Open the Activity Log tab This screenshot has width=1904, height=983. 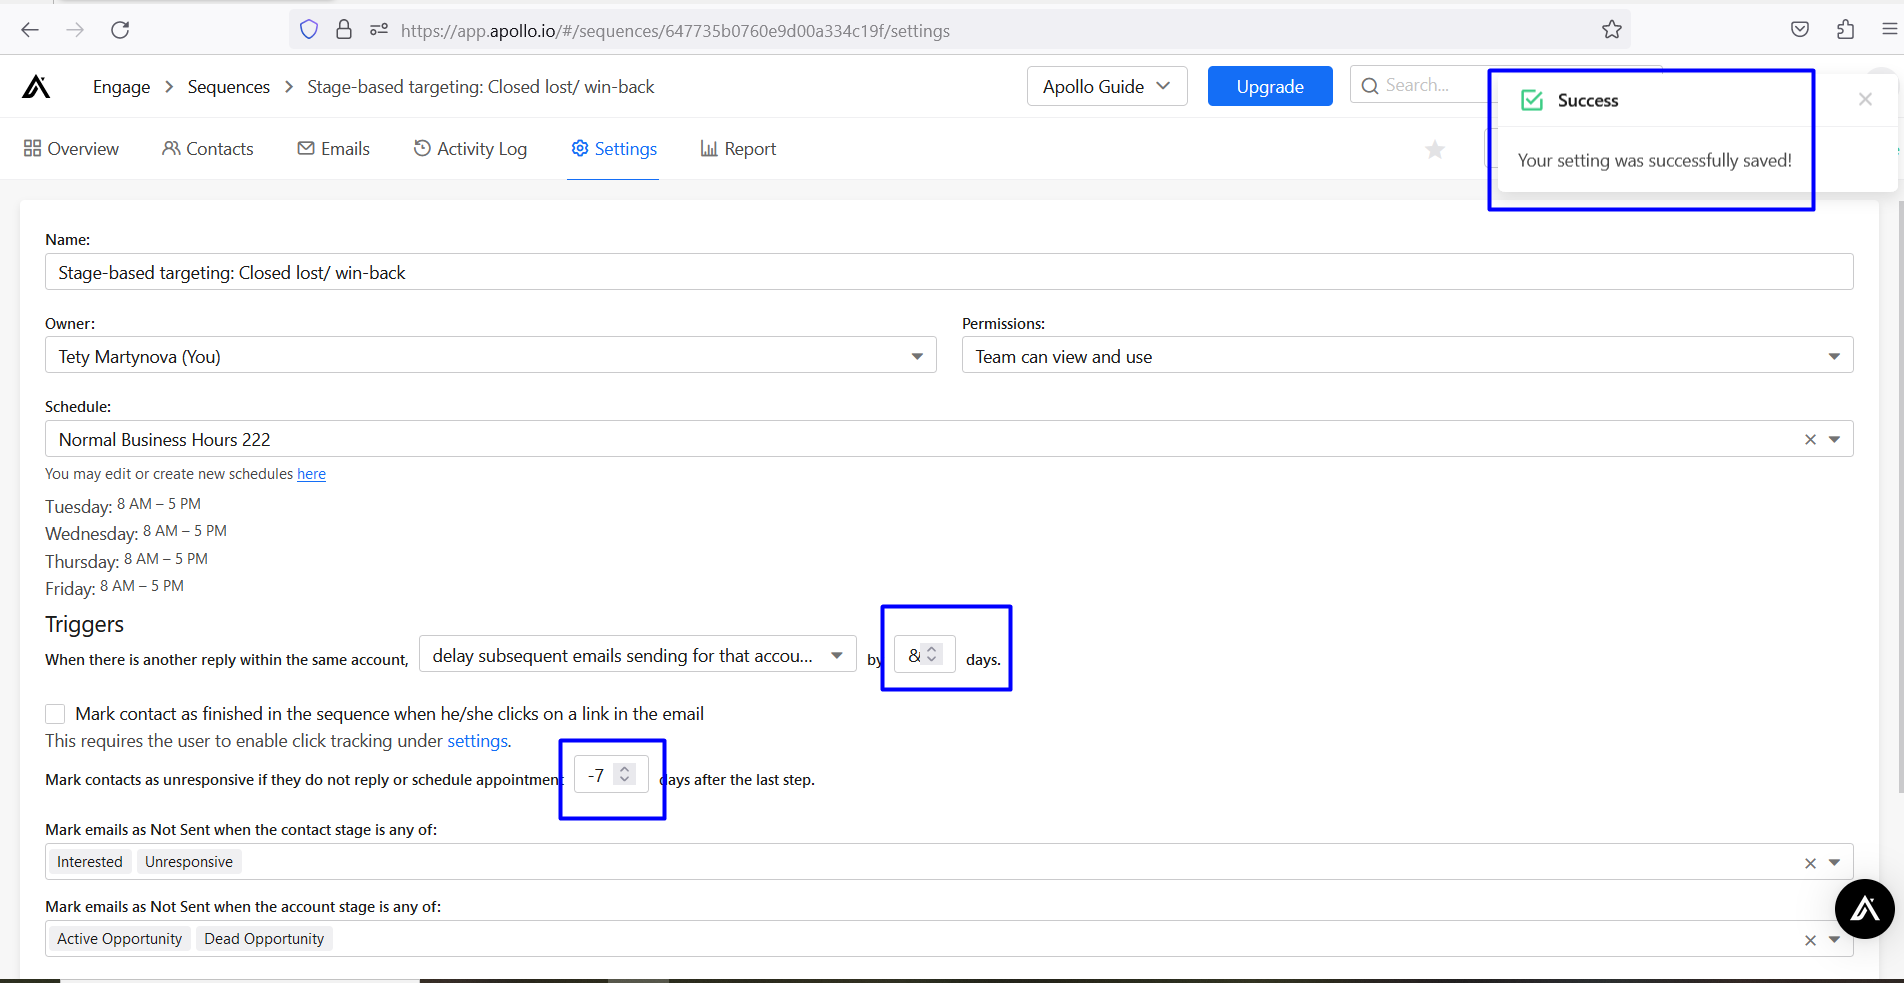tap(470, 149)
